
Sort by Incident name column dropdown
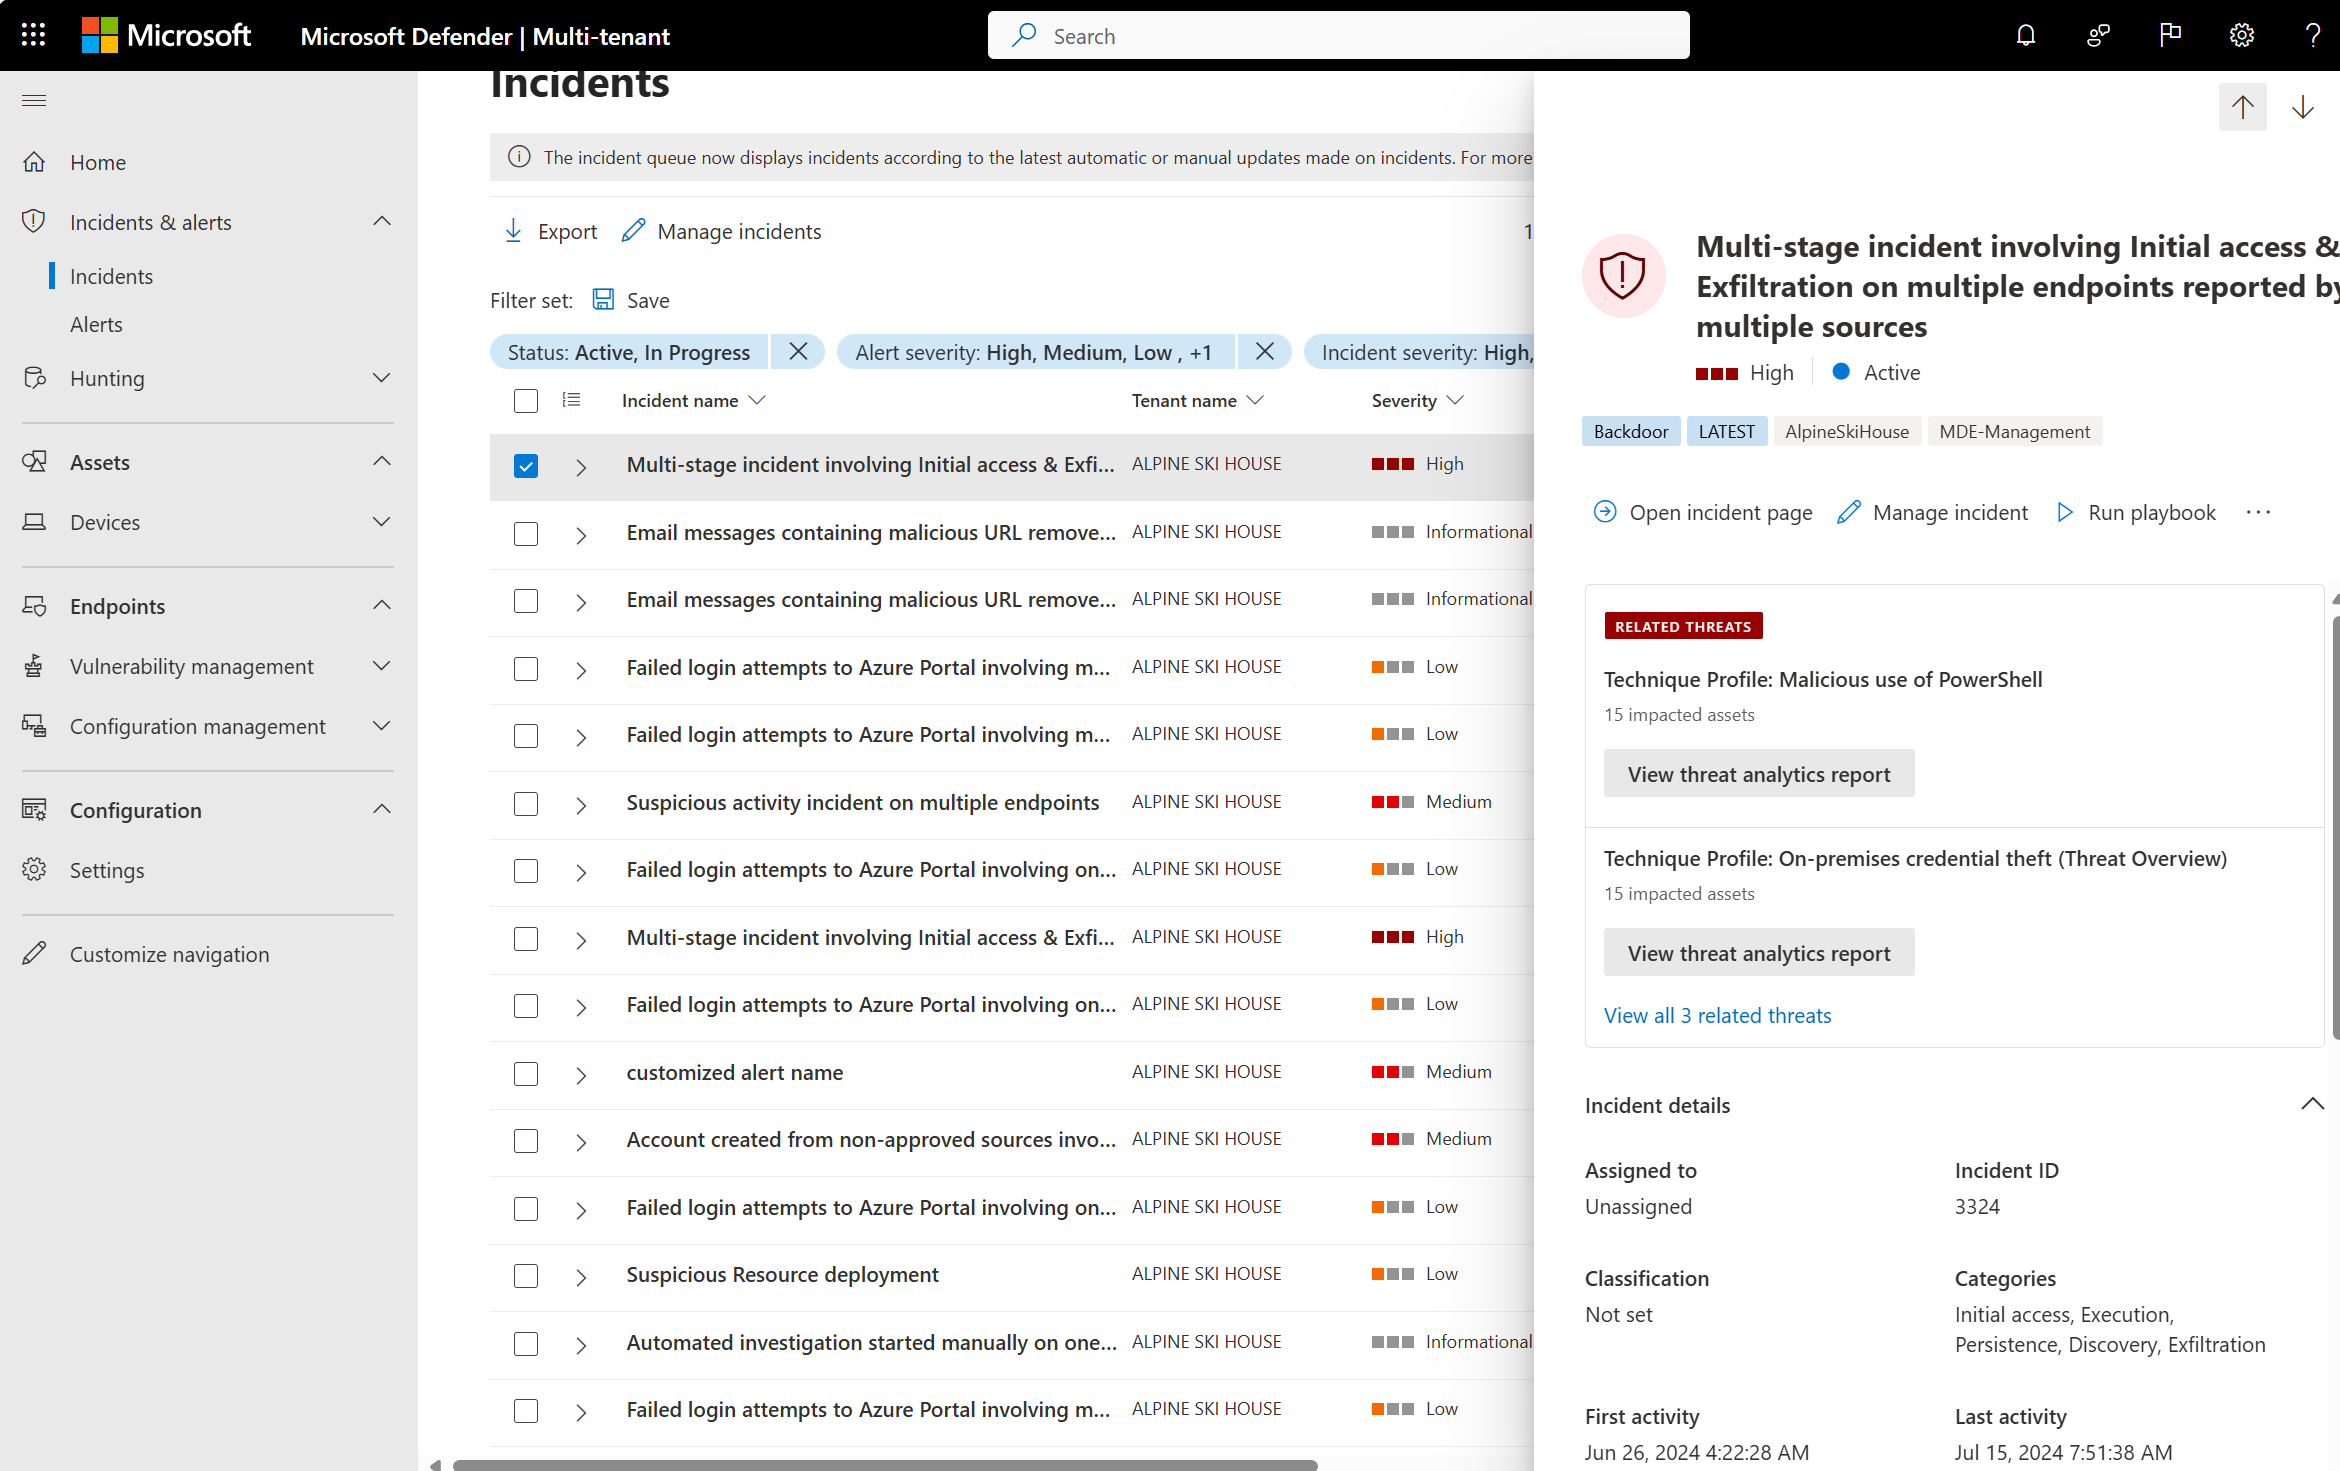[757, 400]
